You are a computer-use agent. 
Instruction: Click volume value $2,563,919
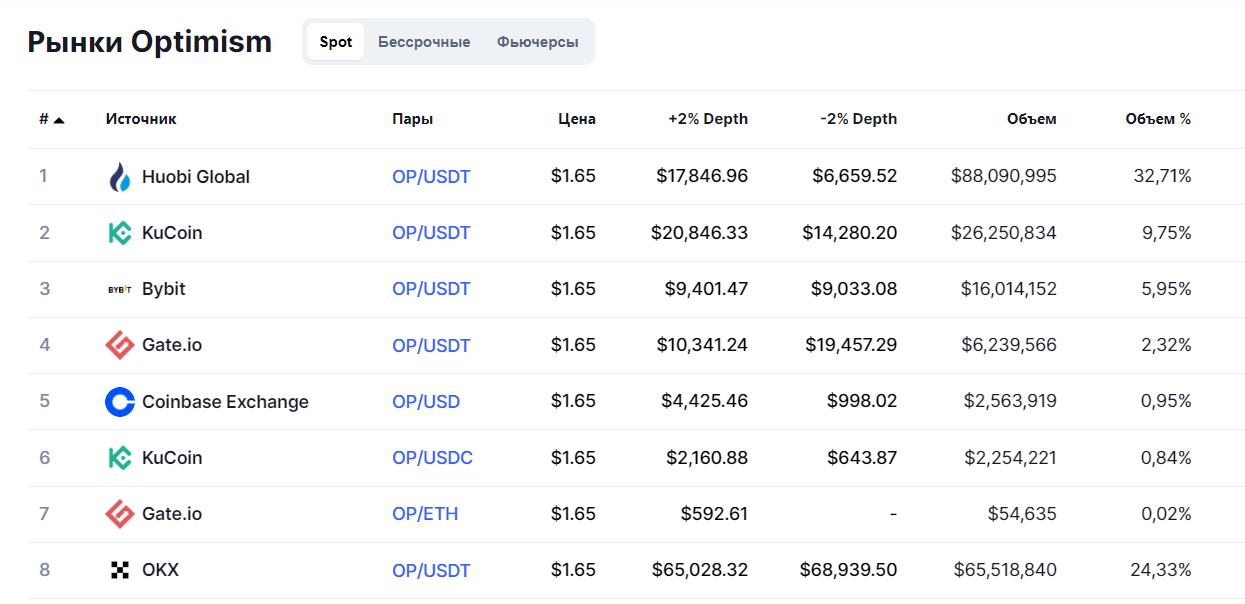[x=1010, y=401]
